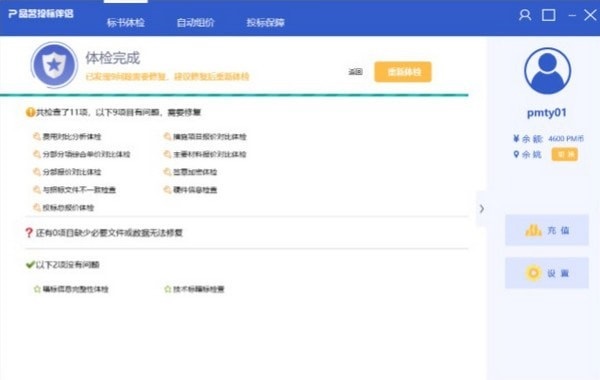The image size is (600, 380).
Task: Click the 体检完成 heading
Action: coord(112,58)
